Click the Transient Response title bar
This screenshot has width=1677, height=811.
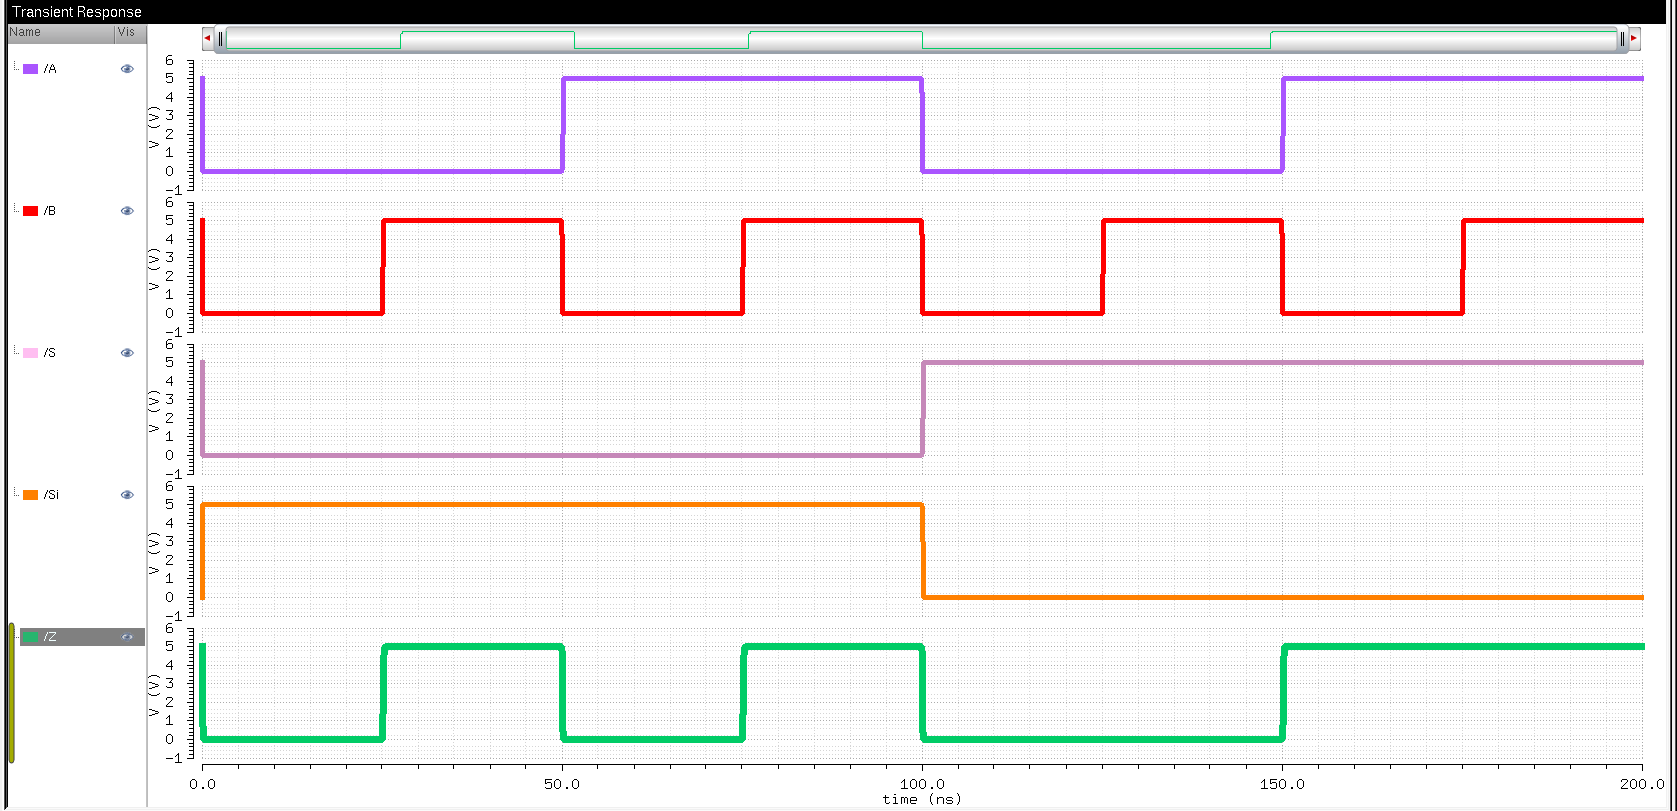tap(838, 12)
